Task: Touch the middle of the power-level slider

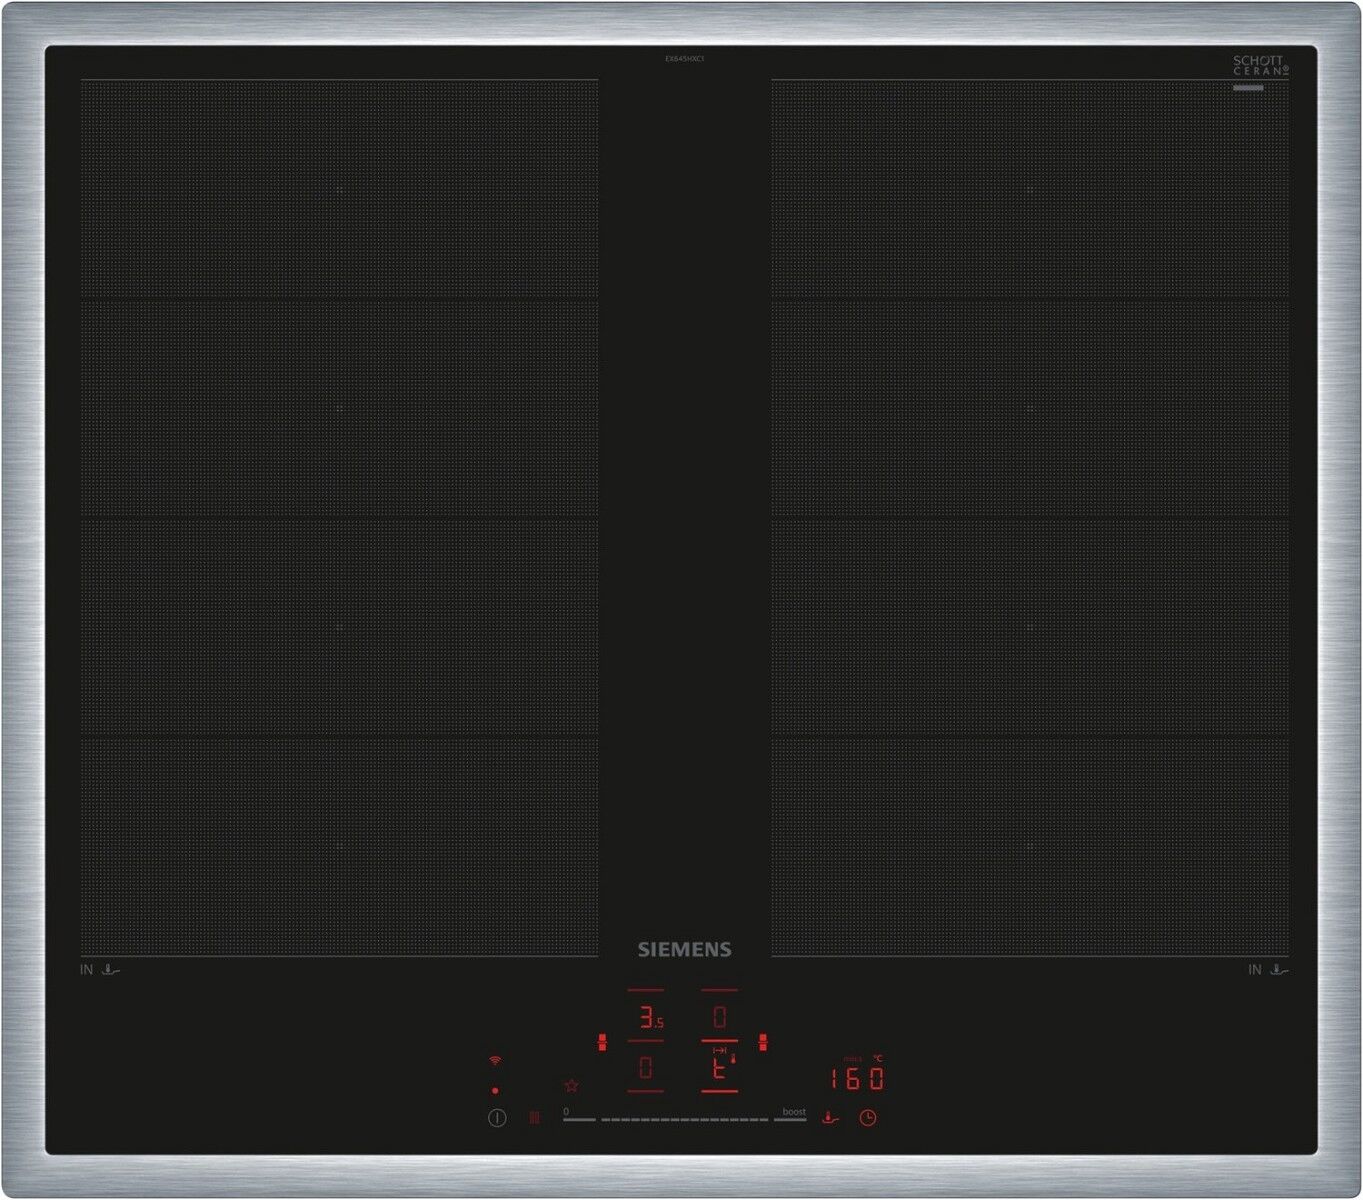Action: click(x=685, y=1119)
